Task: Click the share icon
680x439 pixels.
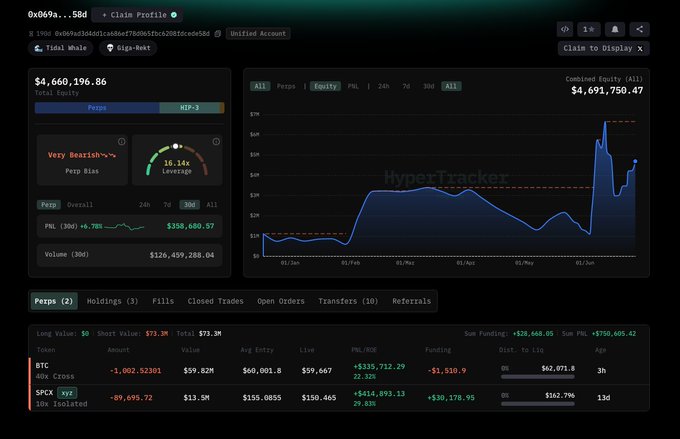Action: 639,29
